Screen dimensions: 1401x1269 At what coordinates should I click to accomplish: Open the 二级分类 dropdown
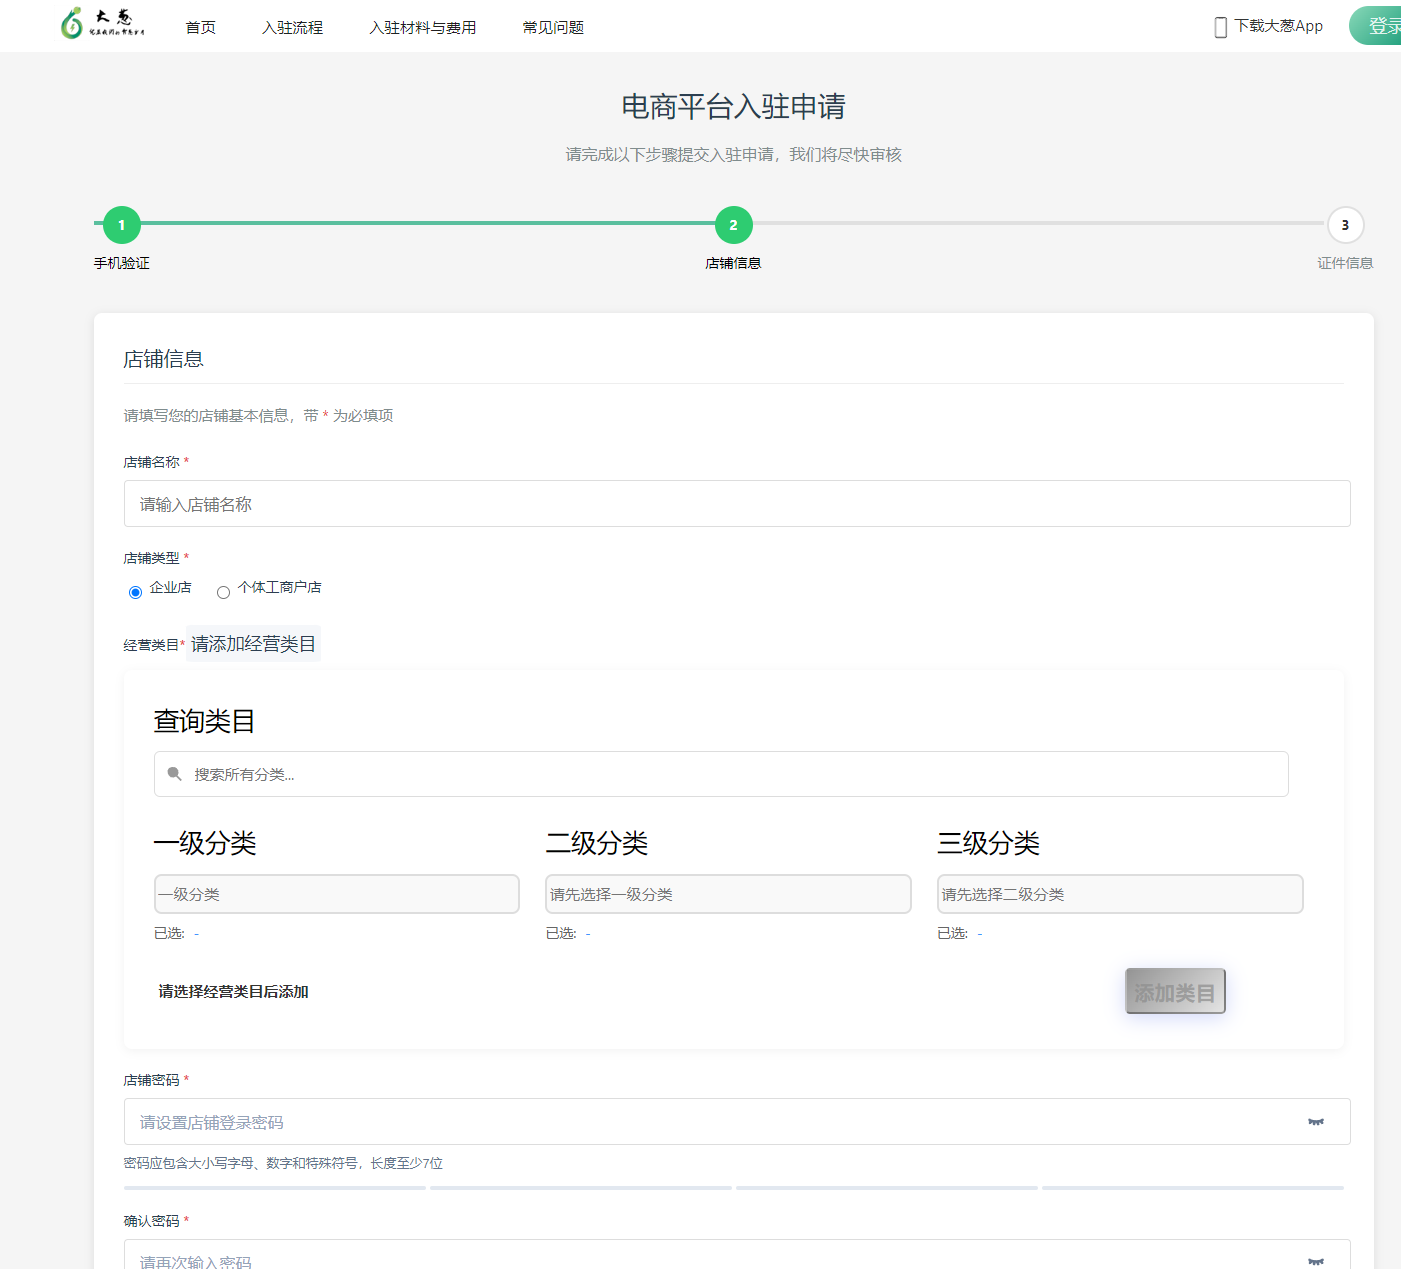728,894
